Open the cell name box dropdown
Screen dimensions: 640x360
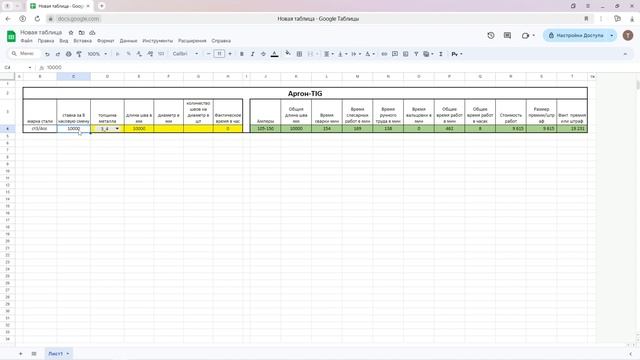(30, 67)
